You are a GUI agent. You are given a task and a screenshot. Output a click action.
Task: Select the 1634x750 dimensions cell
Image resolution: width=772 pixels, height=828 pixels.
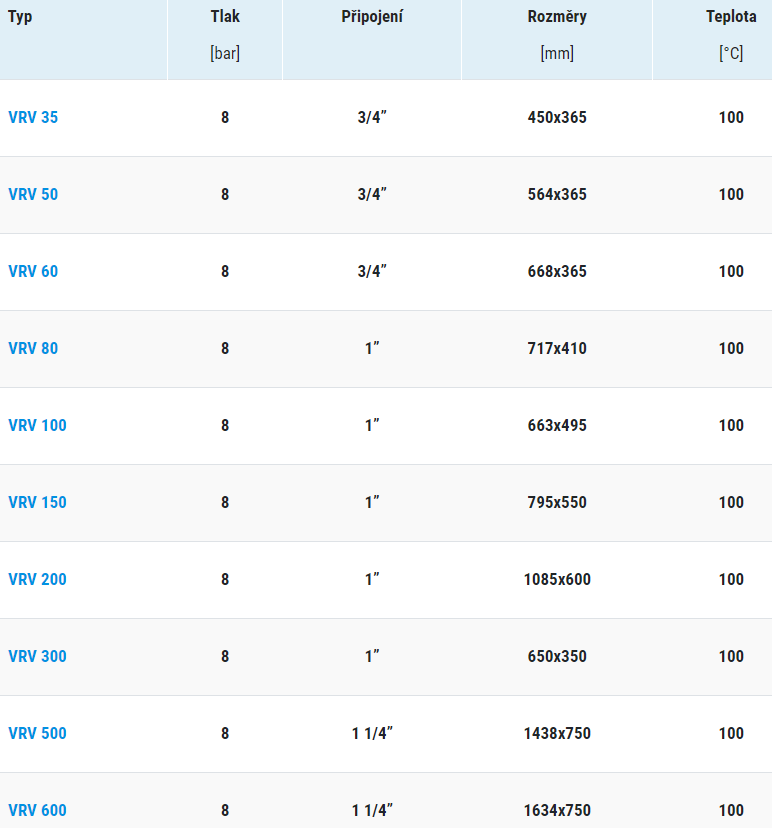557,810
